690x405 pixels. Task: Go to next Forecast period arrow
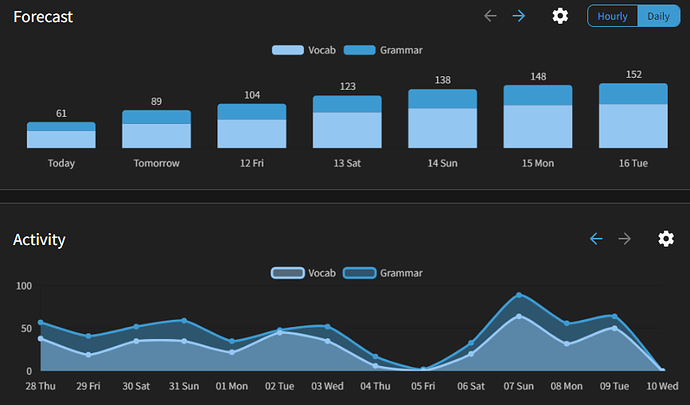(519, 16)
